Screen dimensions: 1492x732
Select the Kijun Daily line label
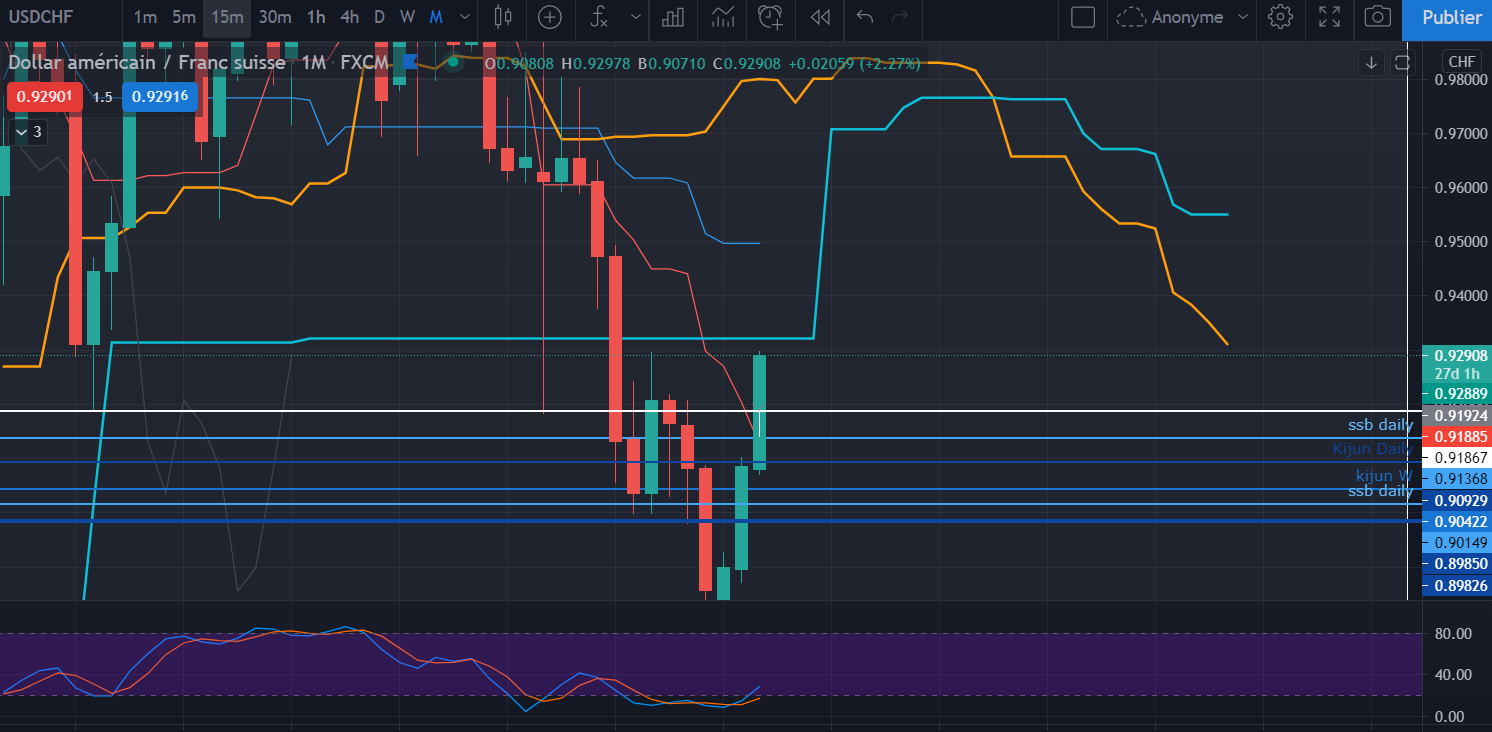pos(1373,449)
